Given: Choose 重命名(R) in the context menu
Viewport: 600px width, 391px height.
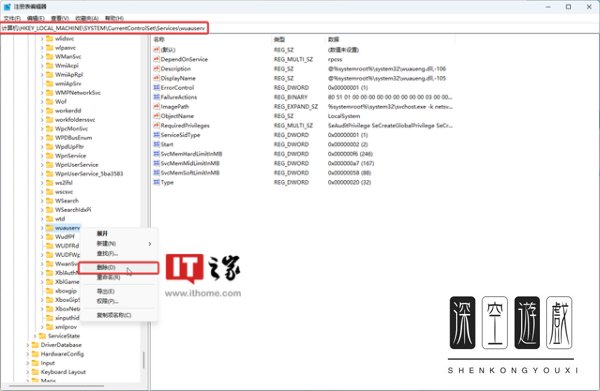Looking at the screenshot, I should pos(119,277).
